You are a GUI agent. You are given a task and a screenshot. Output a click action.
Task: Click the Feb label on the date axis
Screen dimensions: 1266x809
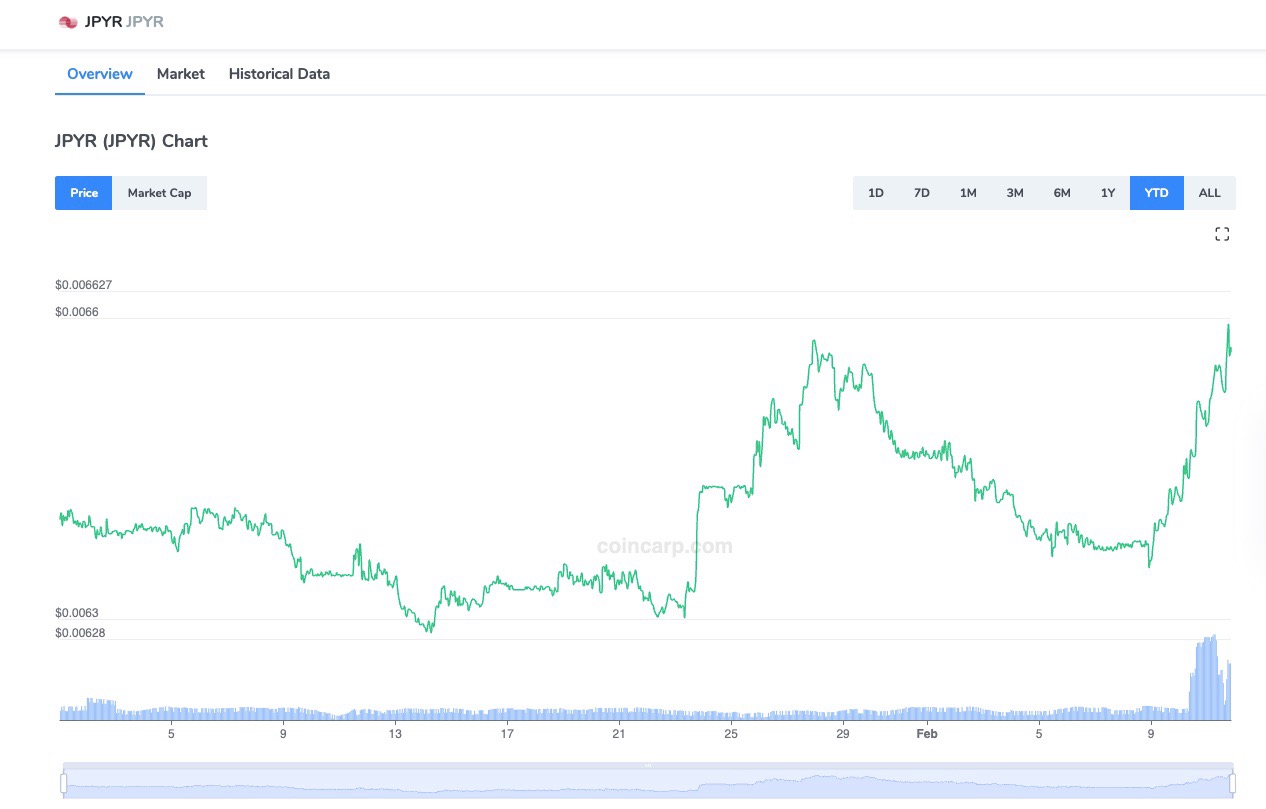(x=926, y=733)
